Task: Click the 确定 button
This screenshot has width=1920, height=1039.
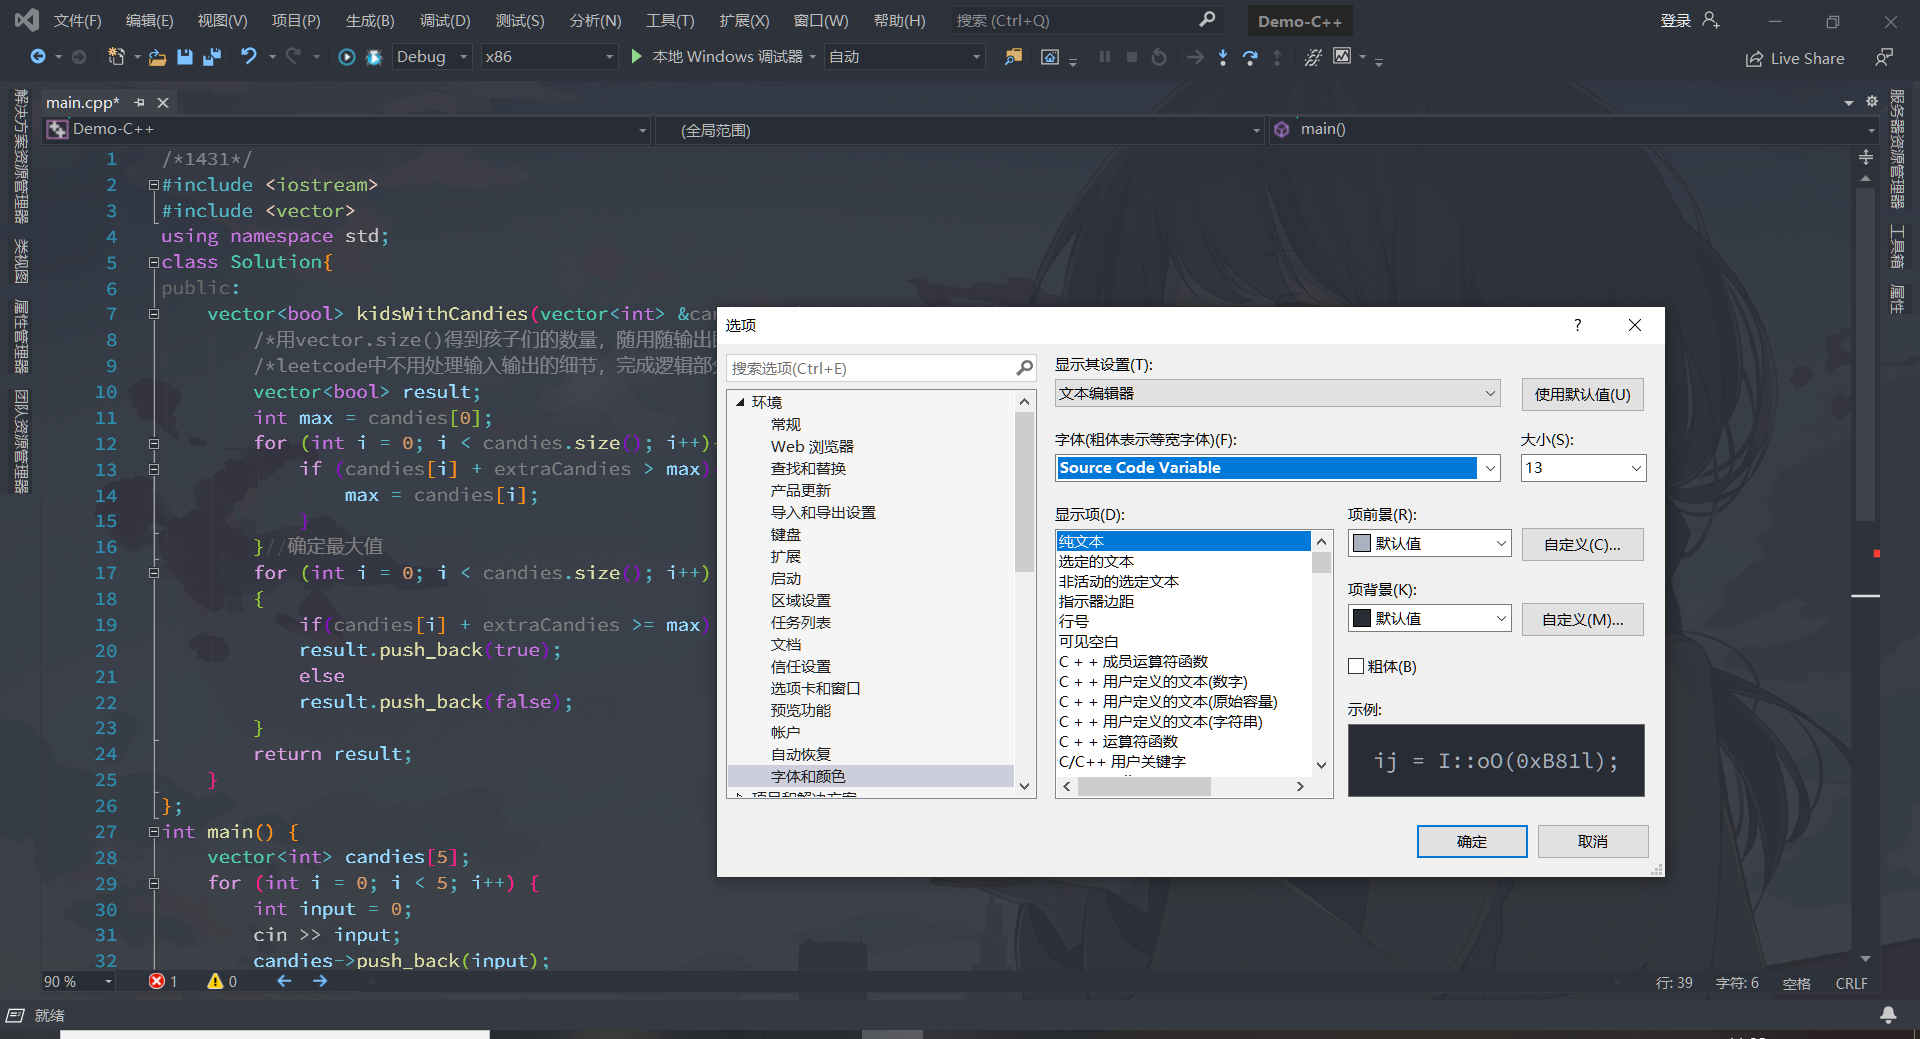Action: point(1471,841)
